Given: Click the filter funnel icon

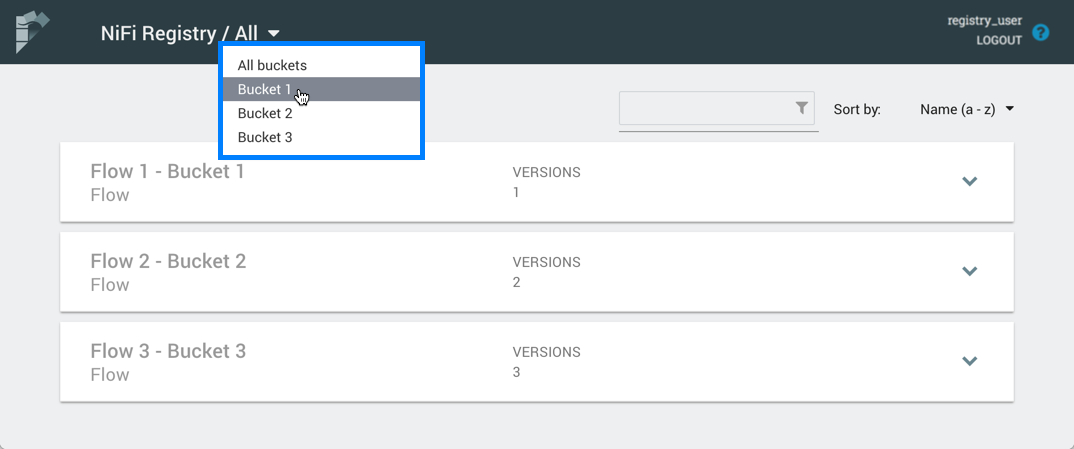Looking at the screenshot, I should click(x=802, y=108).
